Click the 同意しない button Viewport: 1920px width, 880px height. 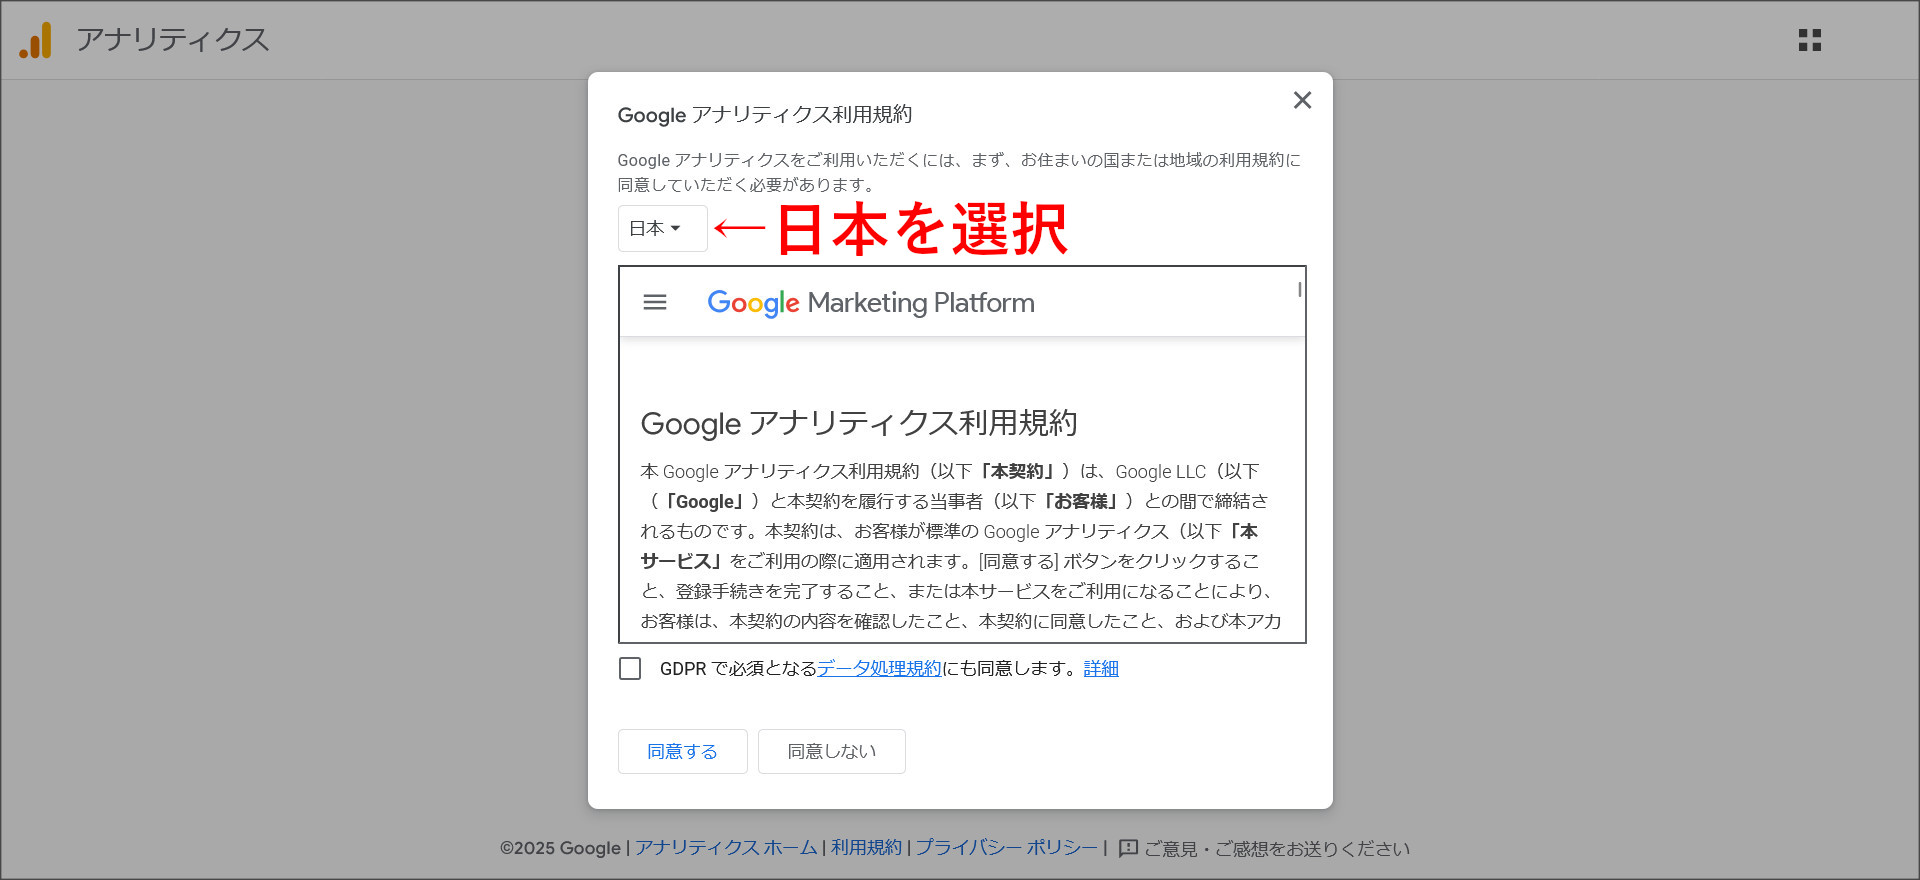[832, 751]
